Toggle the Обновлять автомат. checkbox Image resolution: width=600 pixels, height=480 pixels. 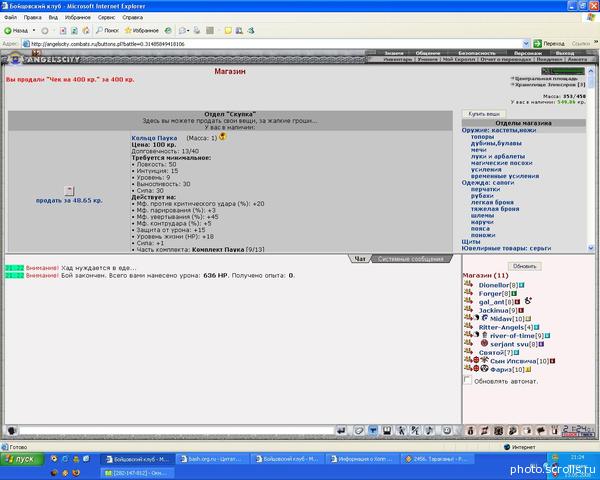(x=468, y=380)
